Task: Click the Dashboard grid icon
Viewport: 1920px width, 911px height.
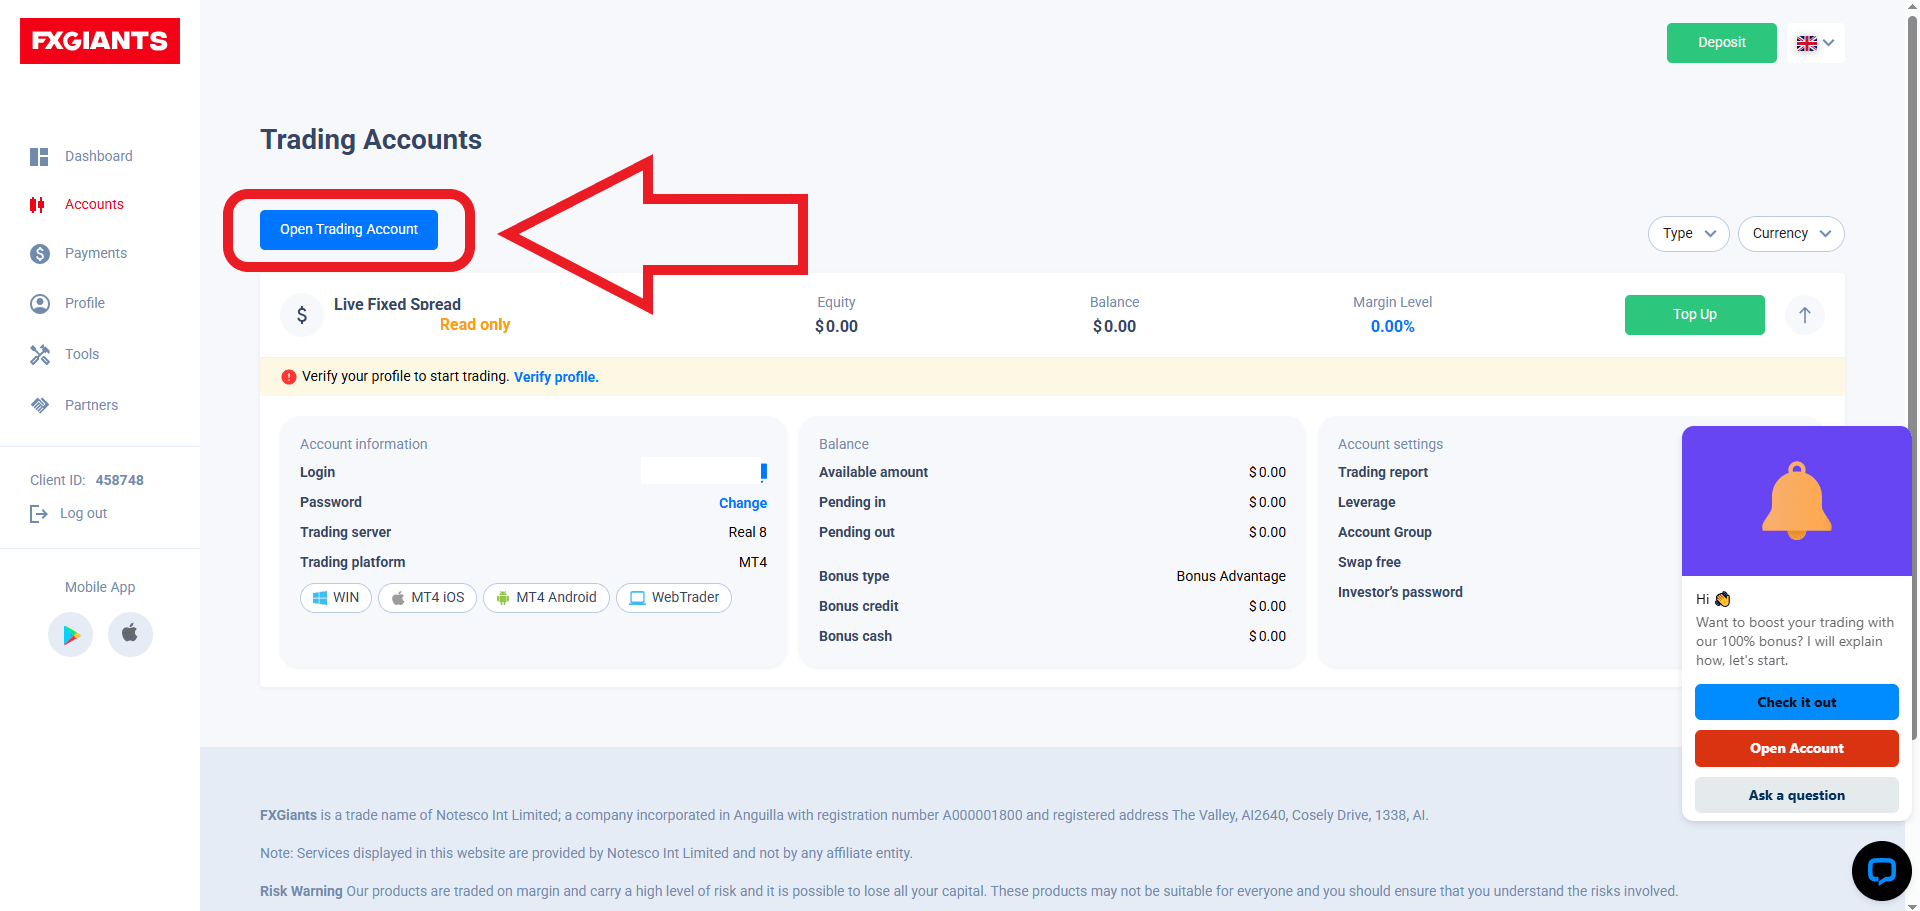Action: (39, 157)
